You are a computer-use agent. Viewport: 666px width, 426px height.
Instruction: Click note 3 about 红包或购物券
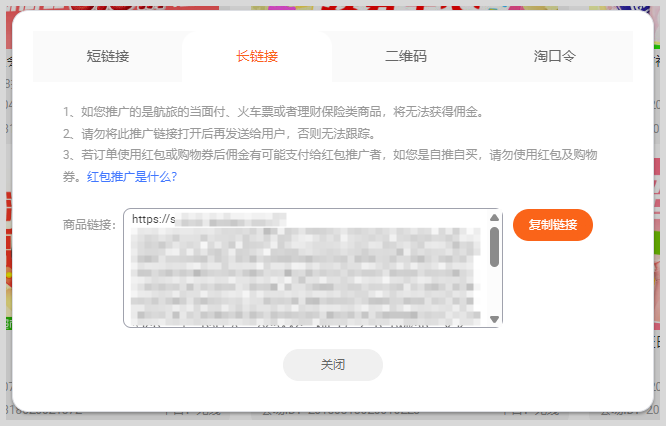tap(330, 165)
